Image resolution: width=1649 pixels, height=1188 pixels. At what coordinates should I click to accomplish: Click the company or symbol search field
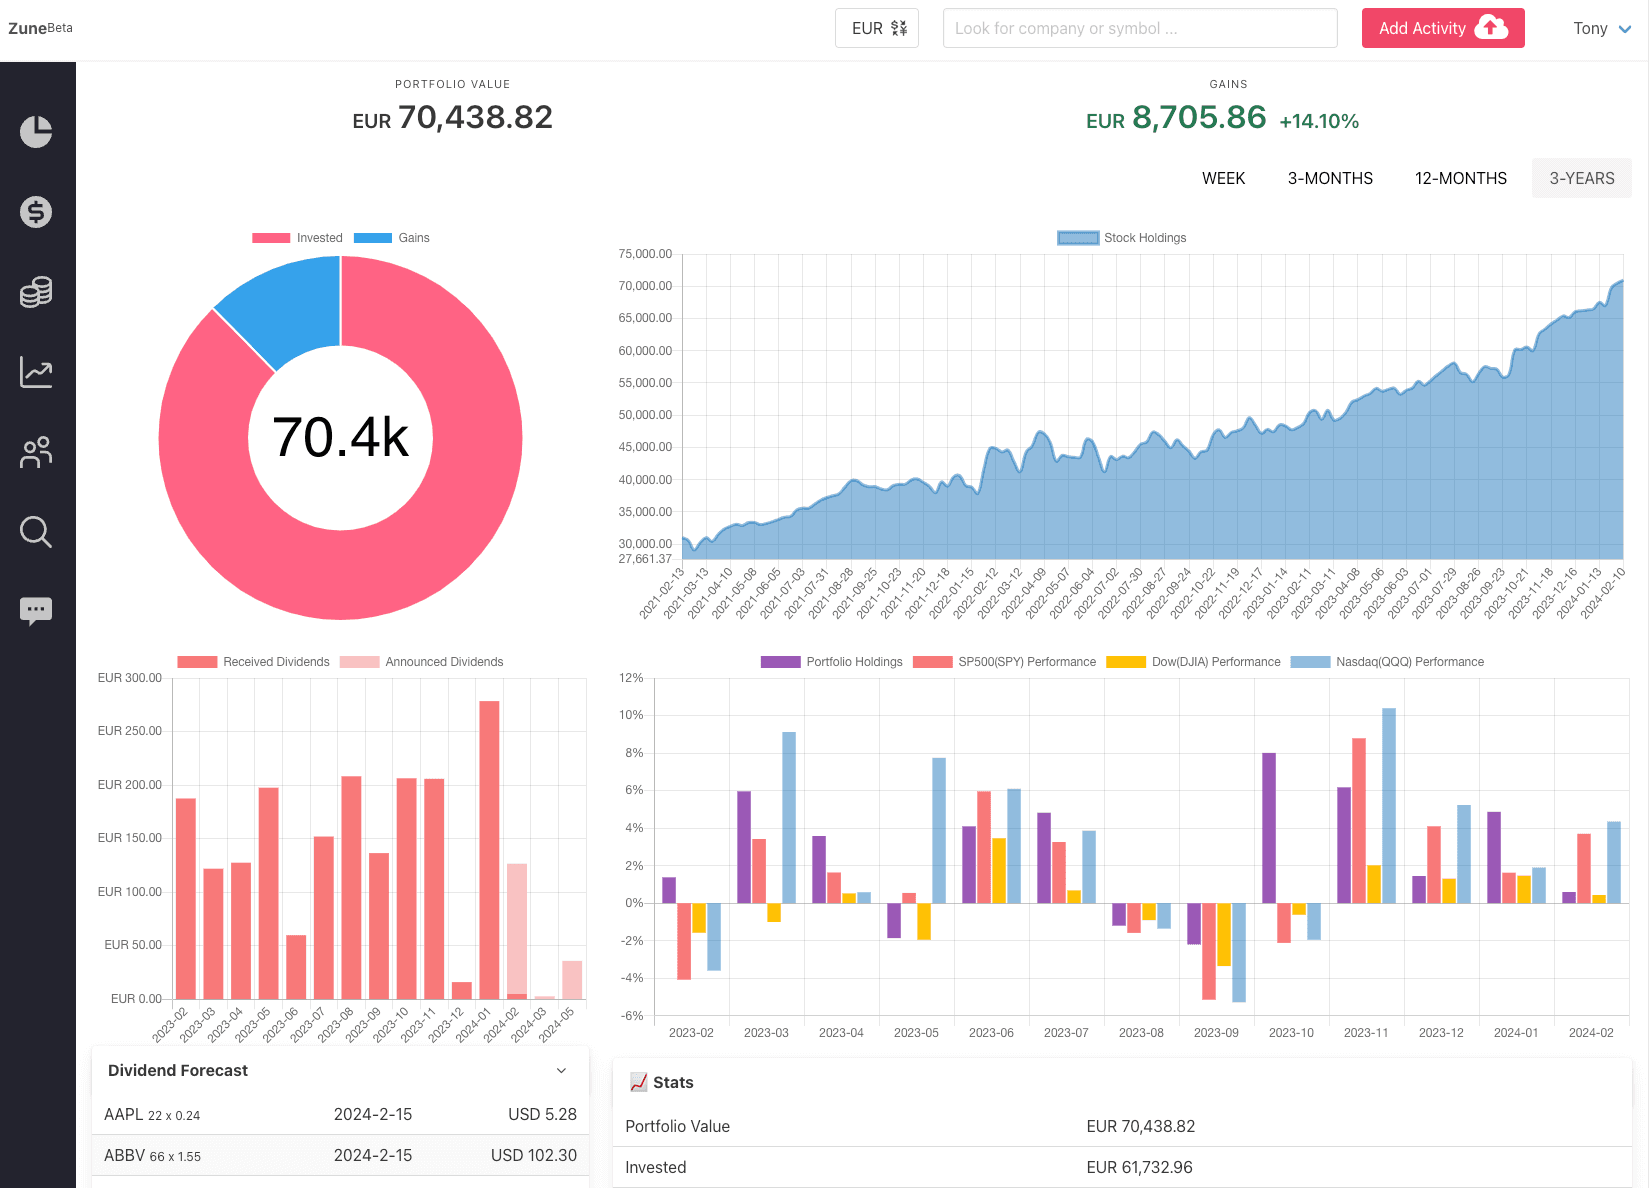click(x=1139, y=28)
